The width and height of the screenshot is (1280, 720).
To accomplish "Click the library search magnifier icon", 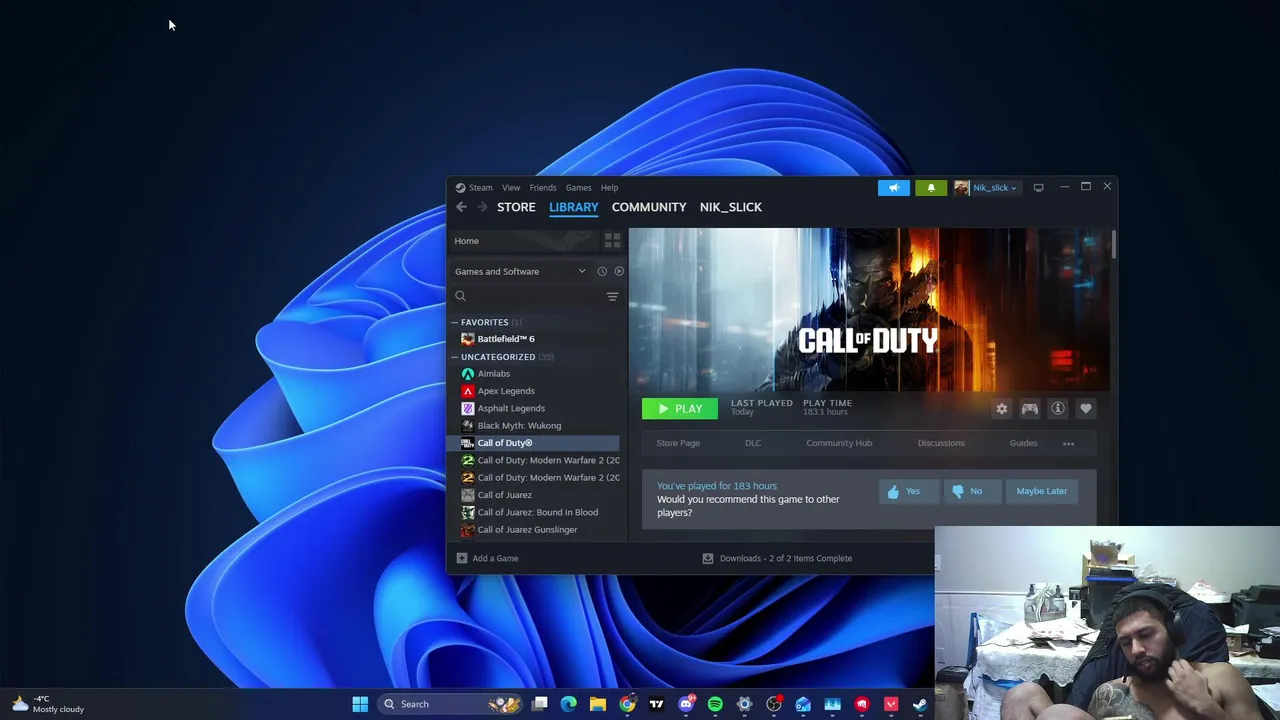I will 460,296.
